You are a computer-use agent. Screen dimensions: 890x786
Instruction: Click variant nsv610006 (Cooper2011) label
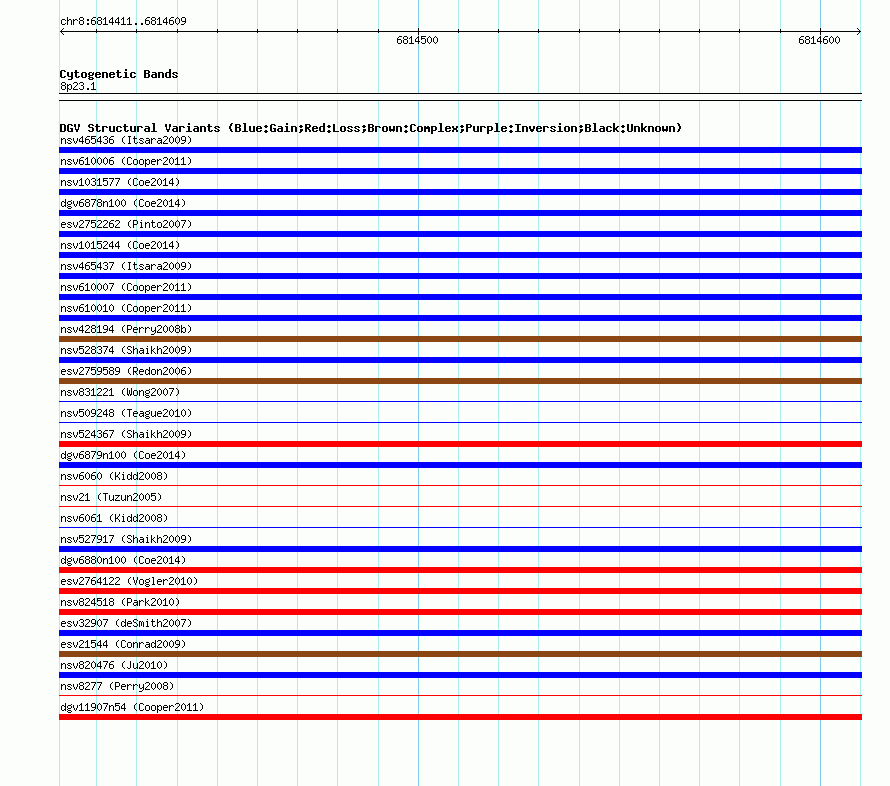pos(126,161)
